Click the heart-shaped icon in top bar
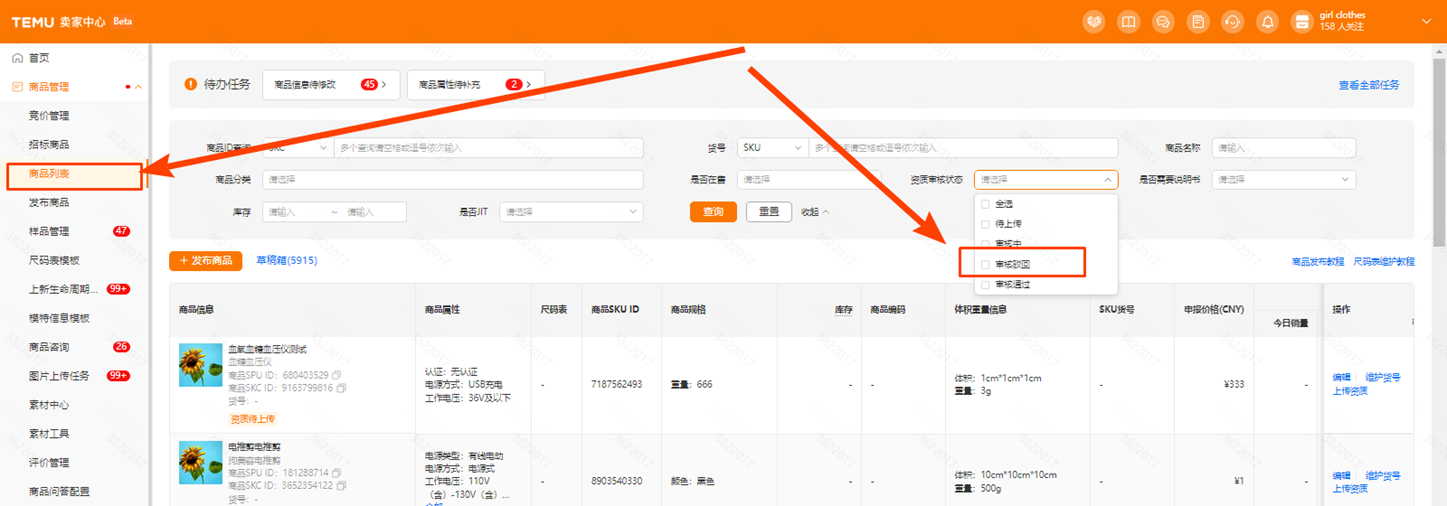 pos(1094,21)
